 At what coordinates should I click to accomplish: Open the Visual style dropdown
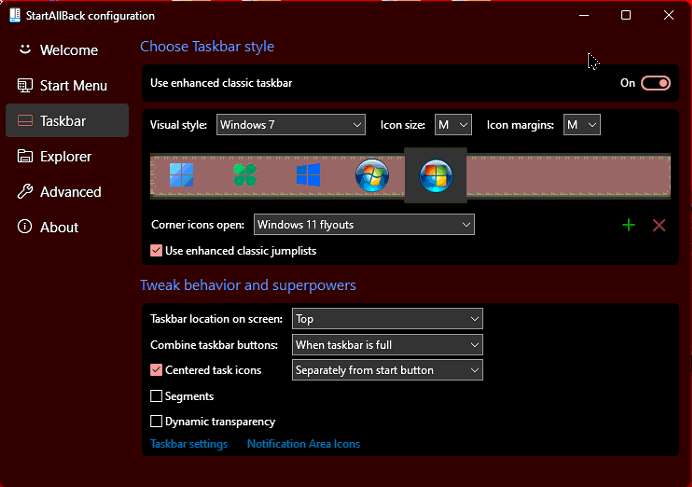pyautogui.click(x=290, y=125)
